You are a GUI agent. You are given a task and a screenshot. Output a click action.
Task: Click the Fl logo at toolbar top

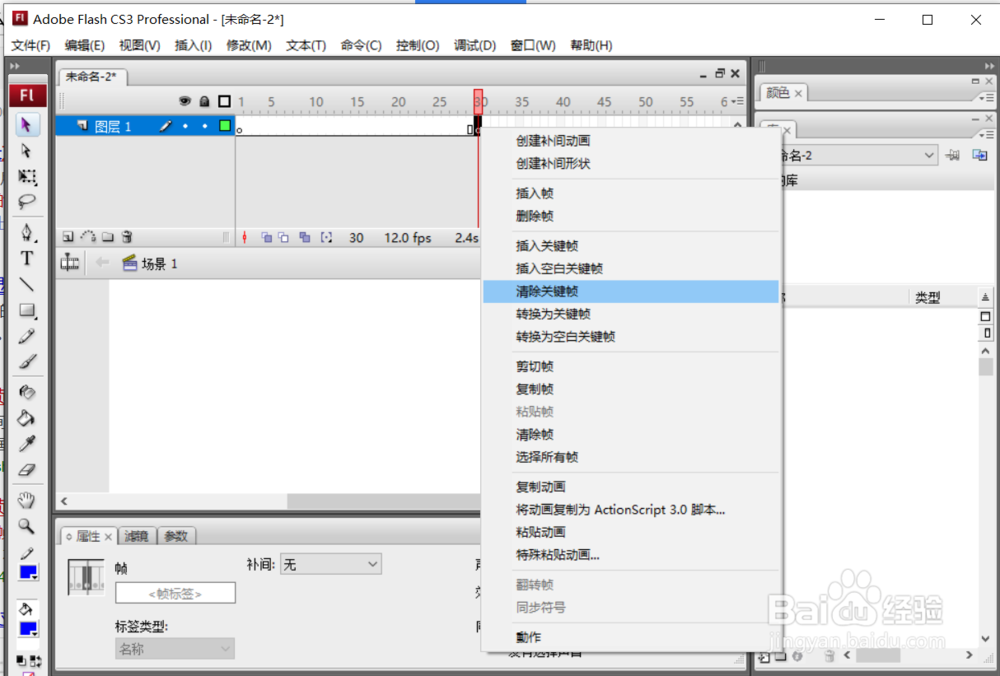(27, 96)
